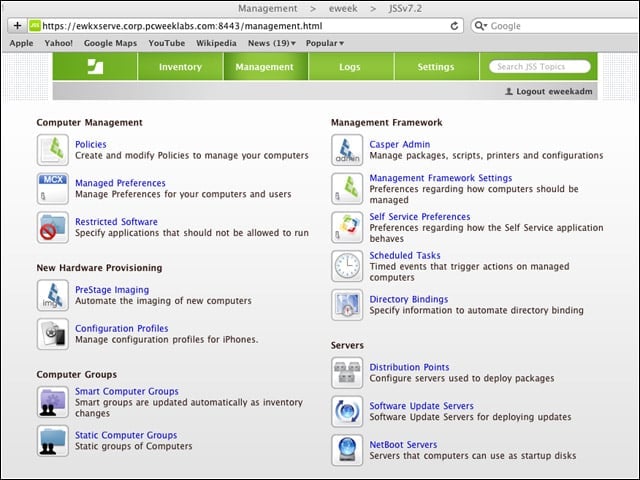
Task: Click the Static Computer Groups icon
Action: (x=53, y=441)
